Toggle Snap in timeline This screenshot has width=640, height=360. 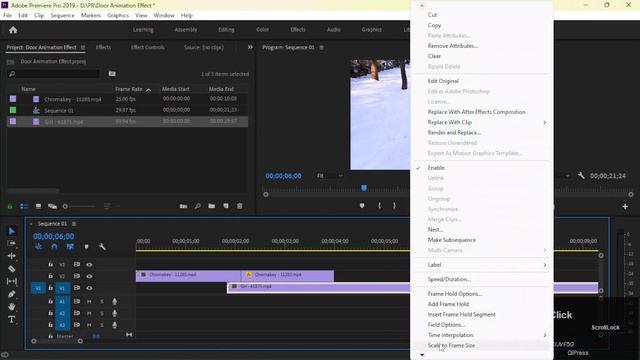point(54,247)
